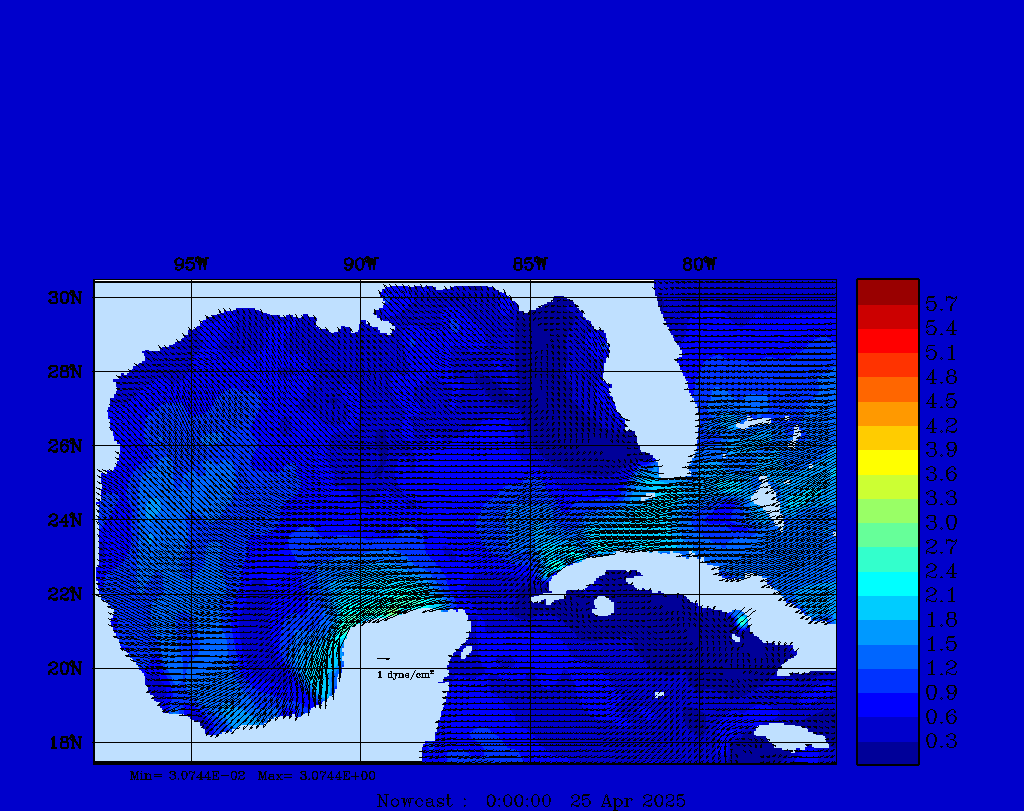Screen dimensions: 1024x811
Task: Click the Min/Max values text
Action: [253, 775]
